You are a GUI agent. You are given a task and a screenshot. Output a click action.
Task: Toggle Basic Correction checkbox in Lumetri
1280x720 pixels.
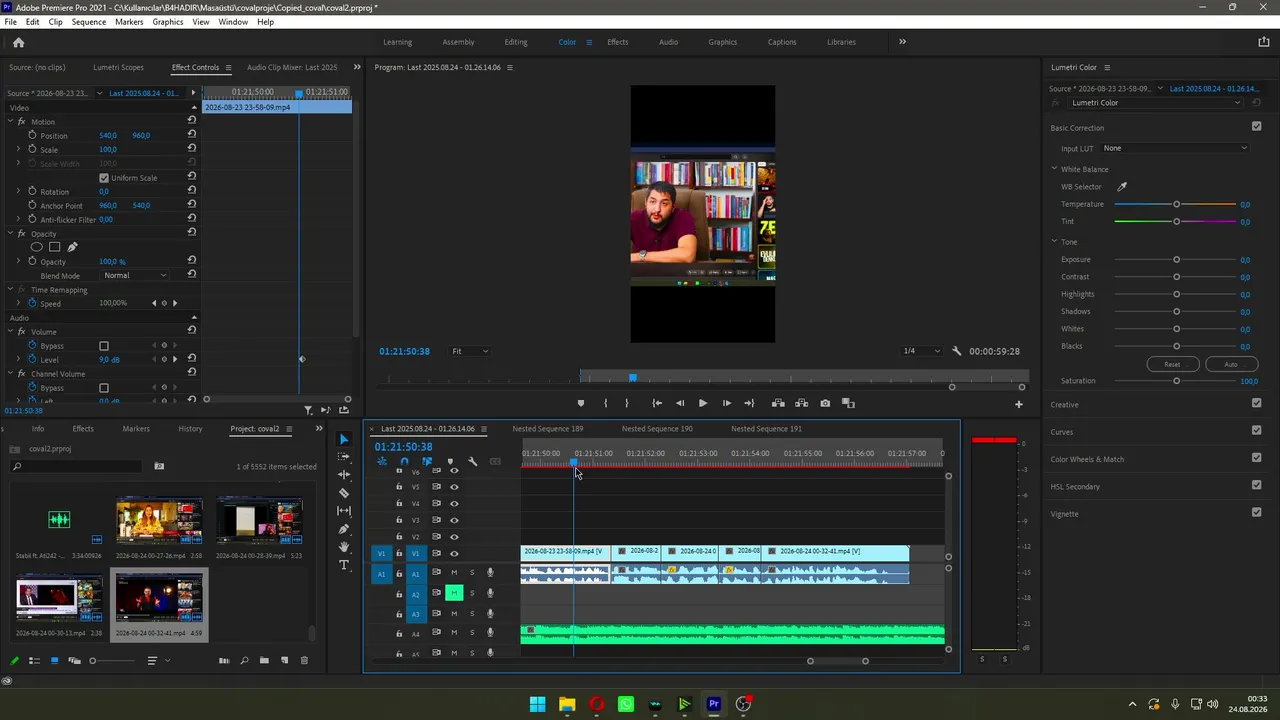(1257, 127)
